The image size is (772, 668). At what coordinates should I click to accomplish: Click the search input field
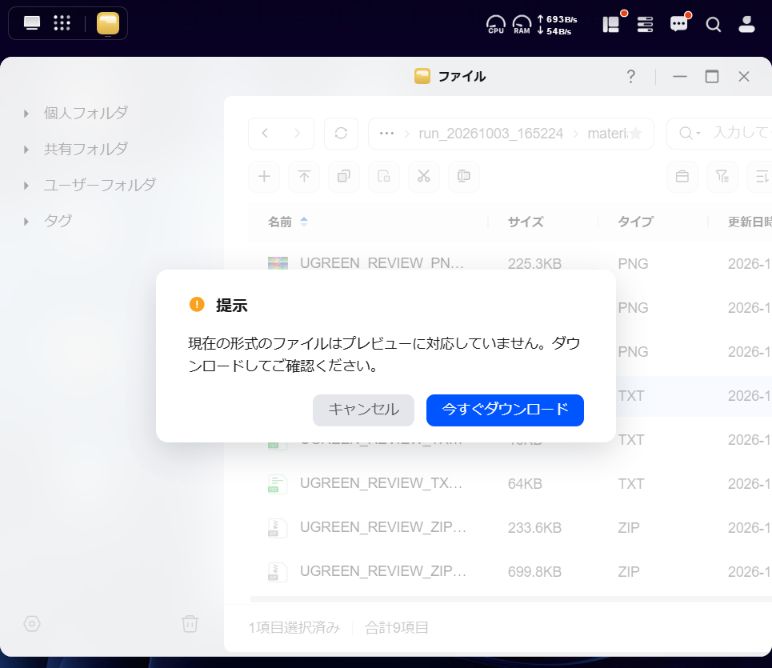741,133
